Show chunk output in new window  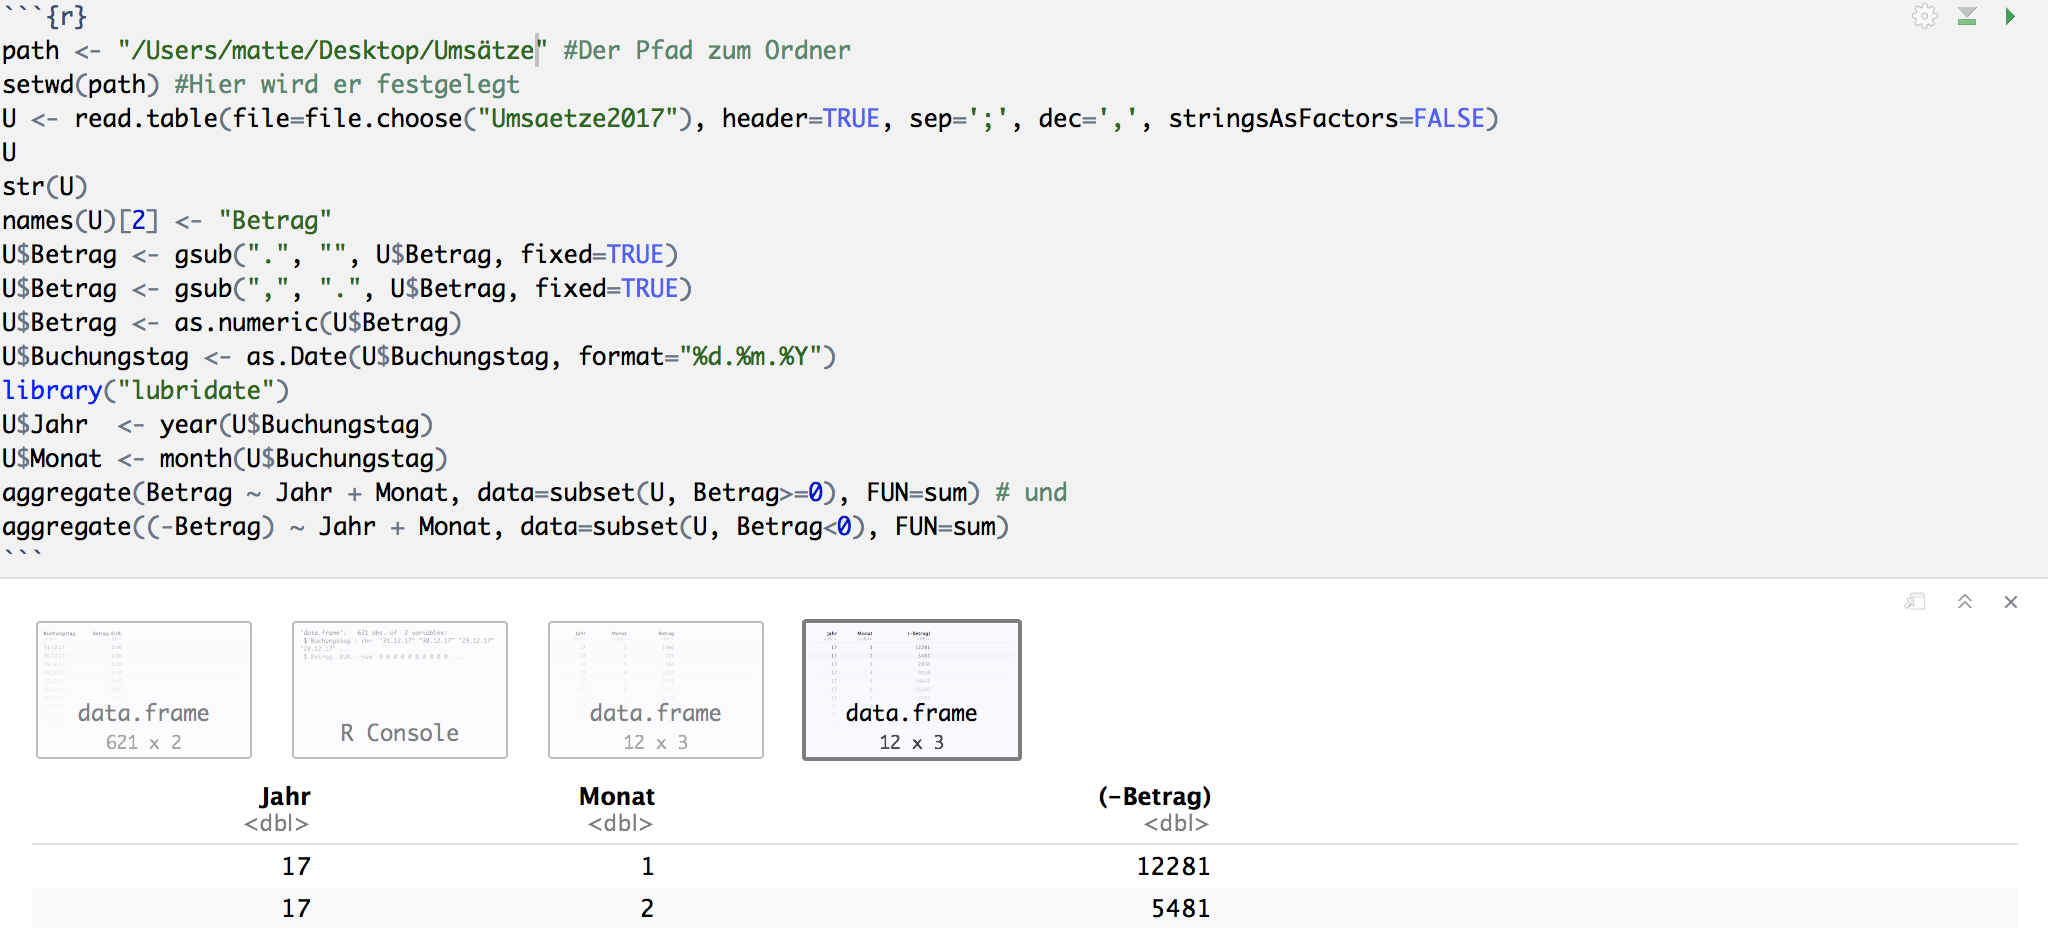click(1915, 601)
